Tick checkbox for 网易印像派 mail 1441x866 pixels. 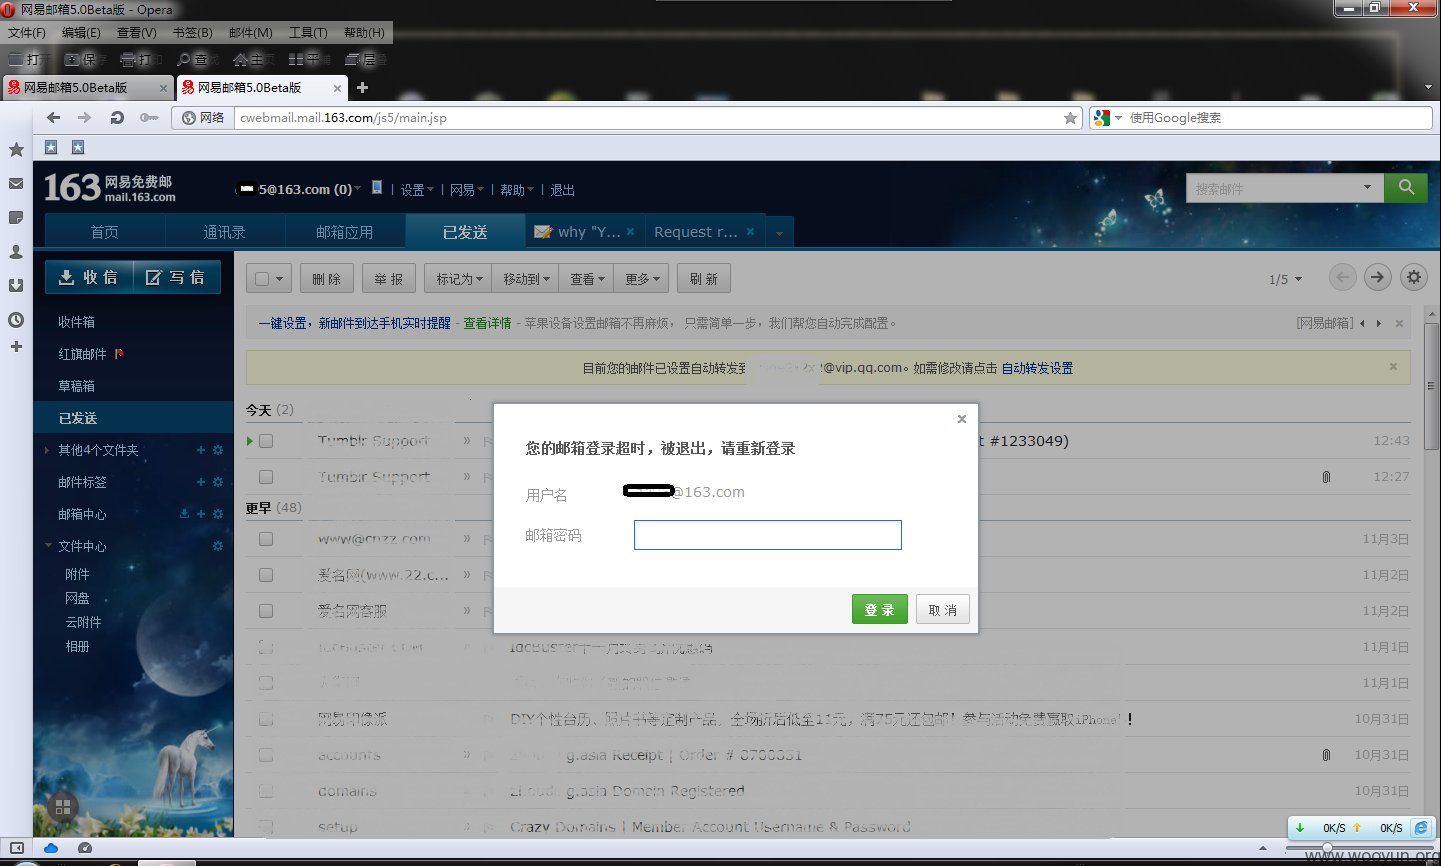pyautogui.click(x=266, y=719)
